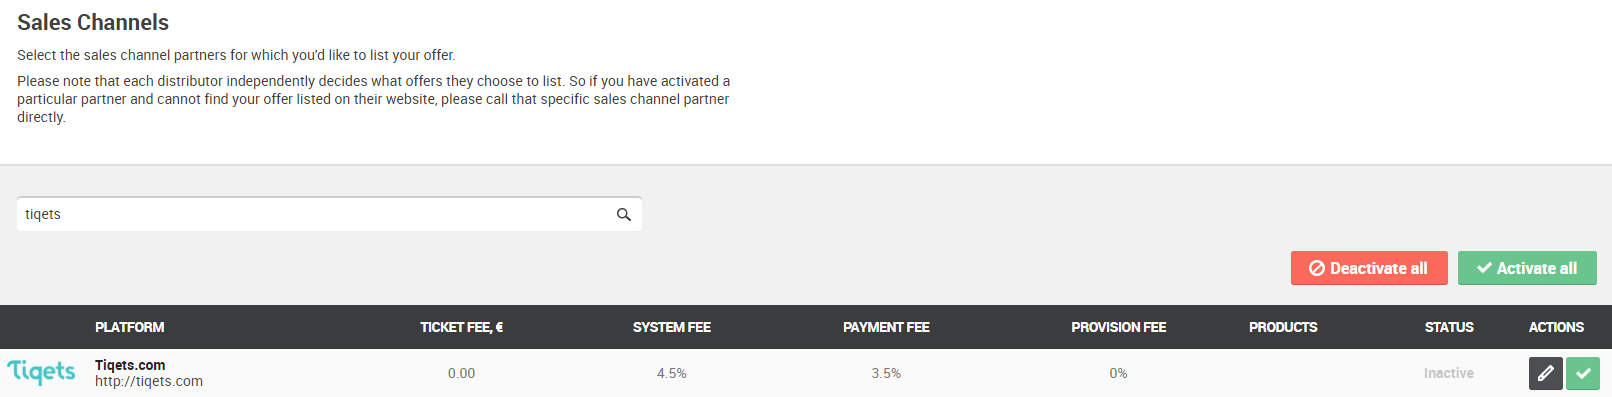This screenshot has height=397, width=1612.
Task: Click the ACTIONS column header
Action: coord(1556,327)
